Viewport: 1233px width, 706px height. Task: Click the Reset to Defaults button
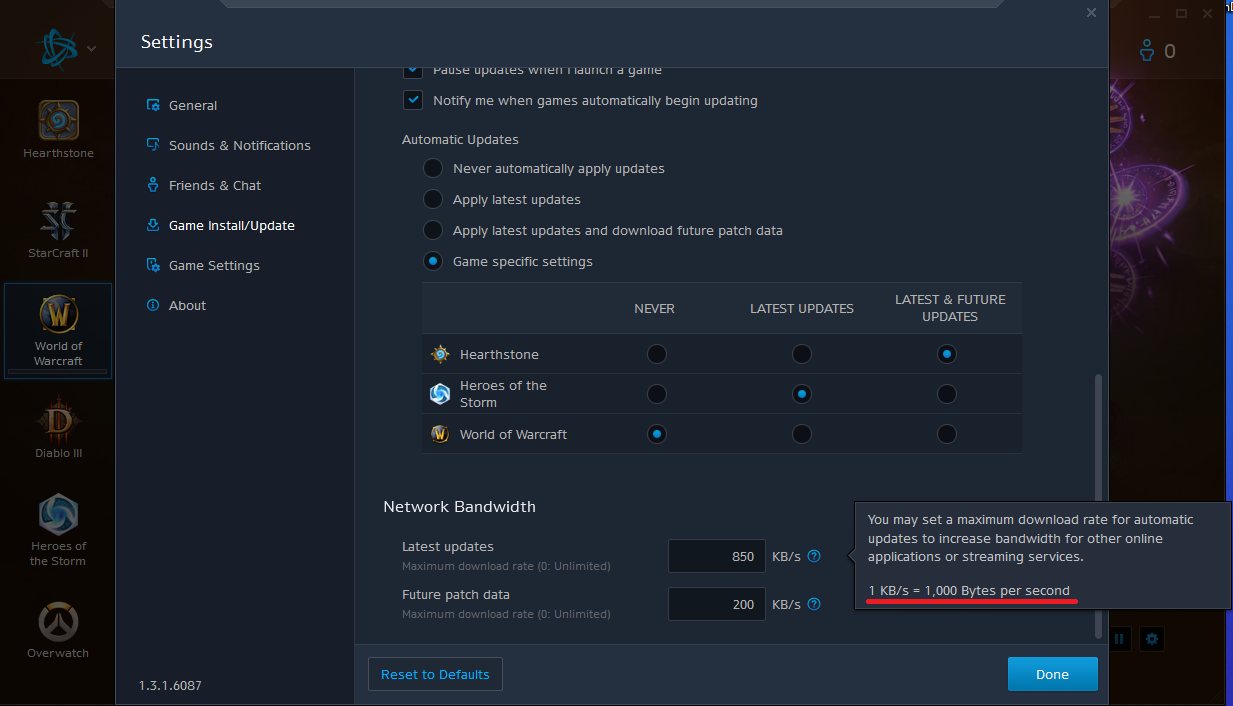(435, 674)
